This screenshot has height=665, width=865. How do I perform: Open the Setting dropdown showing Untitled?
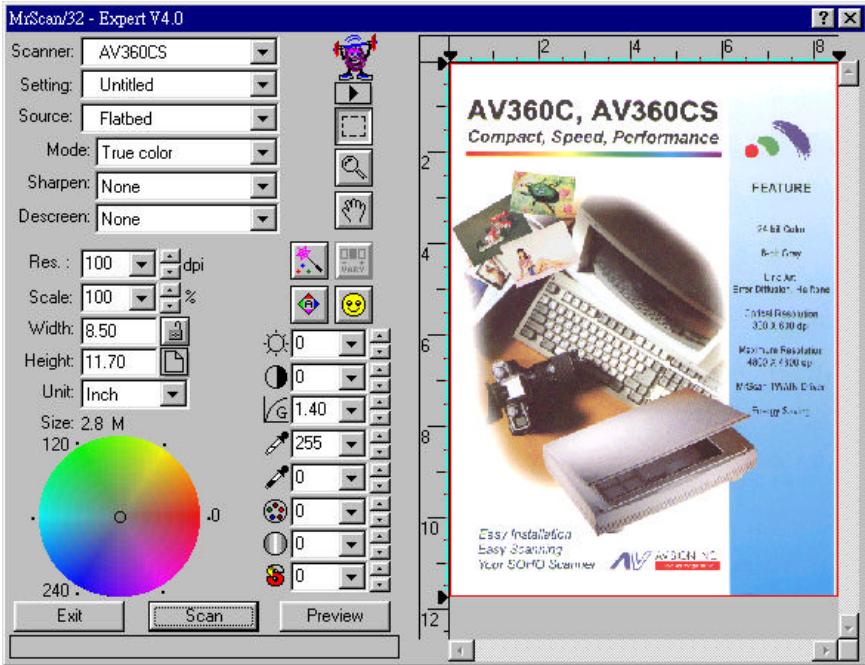point(263,85)
